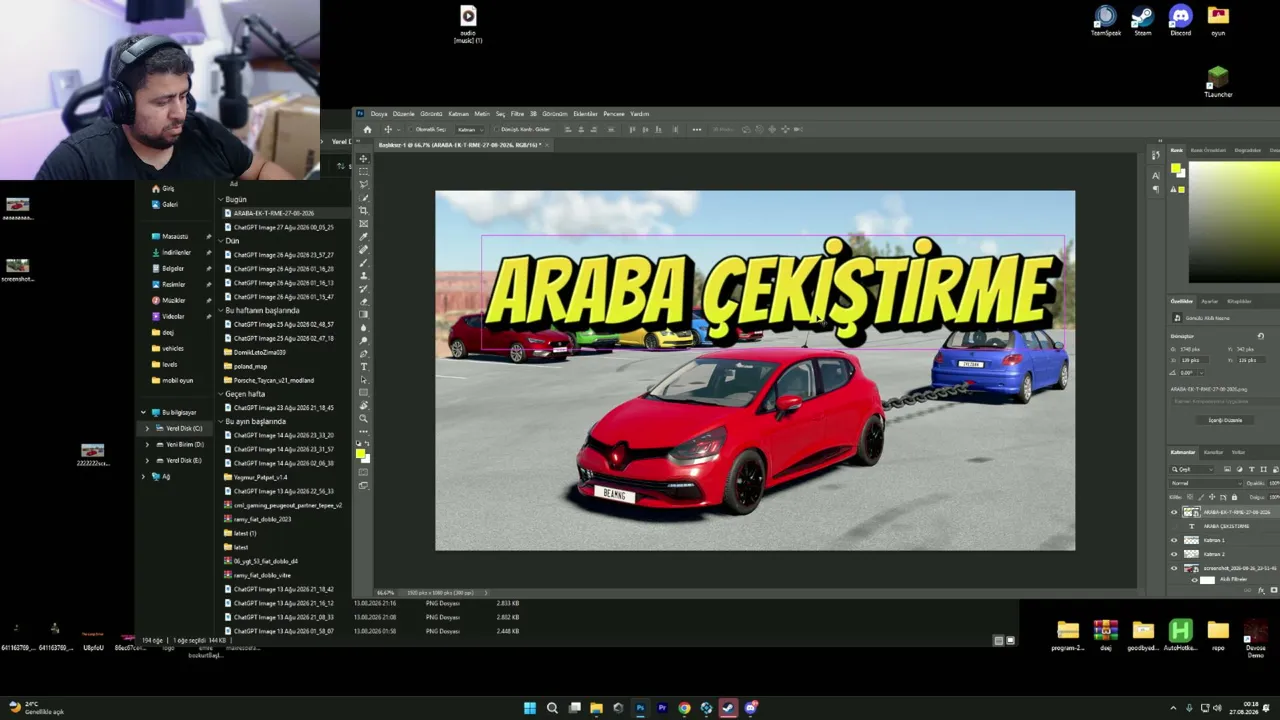Hide the Katman 1 layer
The height and width of the screenshot is (720, 1280).
(x=1174, y=540)
